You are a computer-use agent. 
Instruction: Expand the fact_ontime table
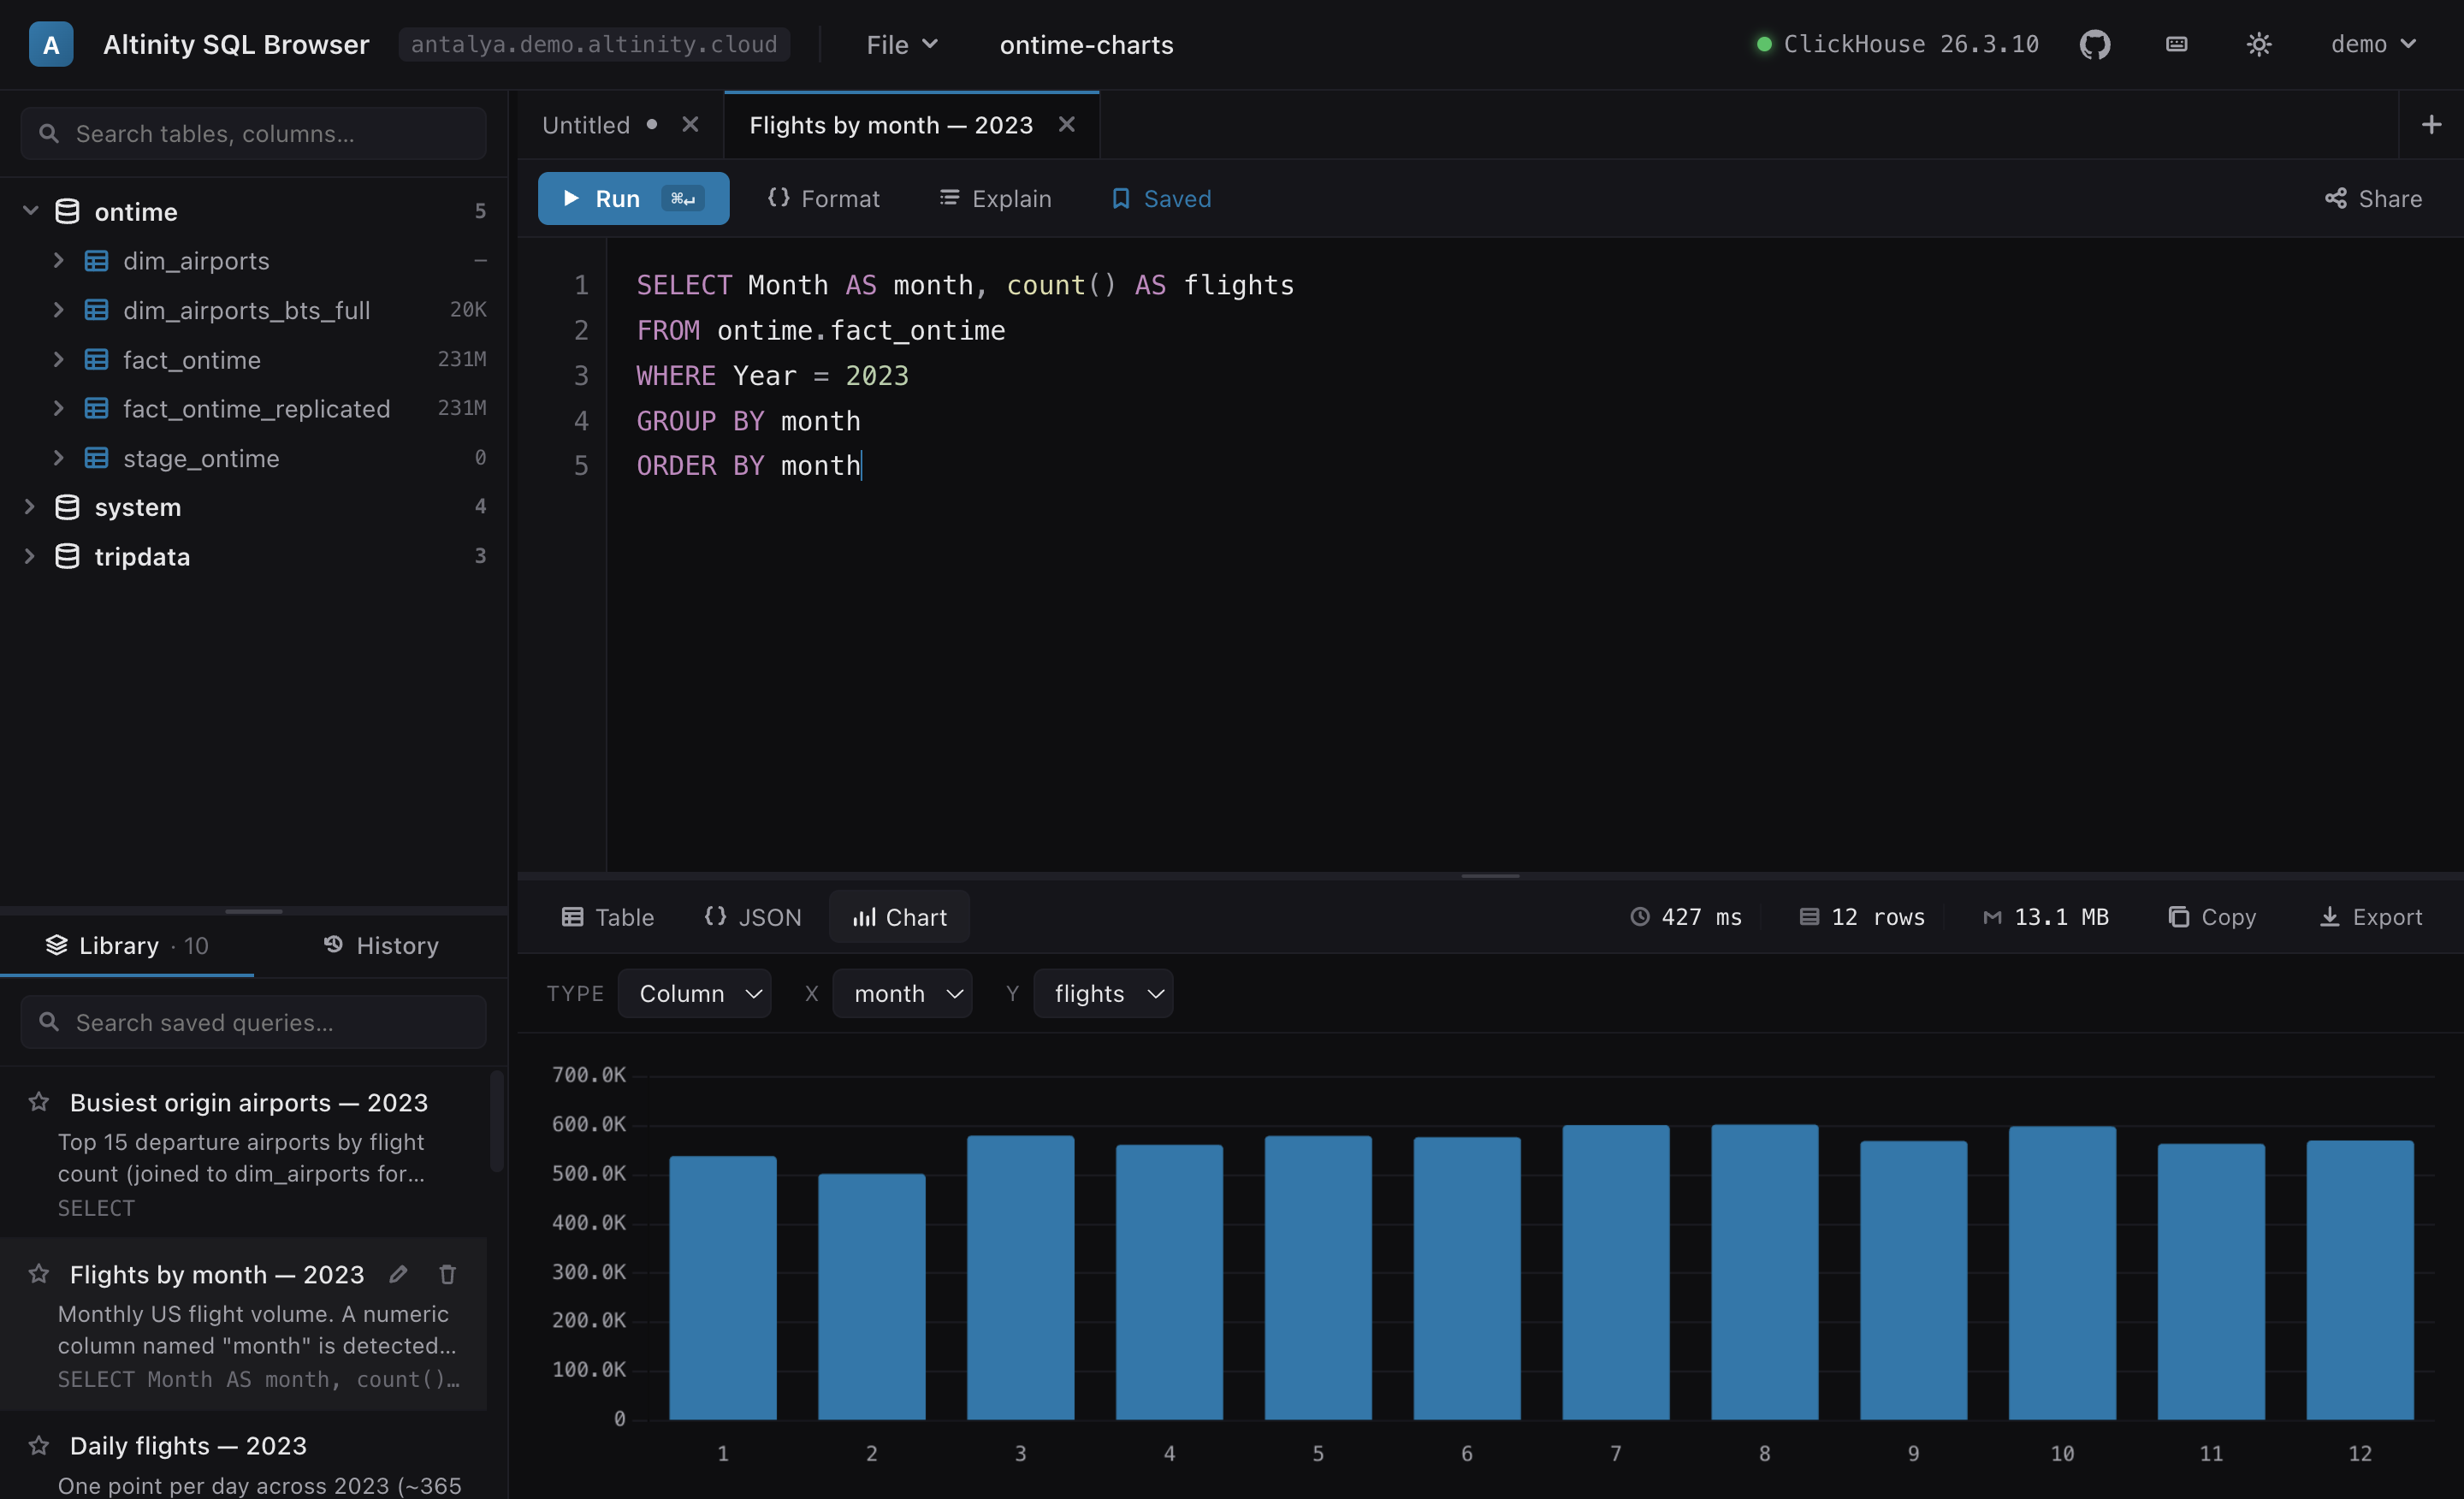pos(59,360)
